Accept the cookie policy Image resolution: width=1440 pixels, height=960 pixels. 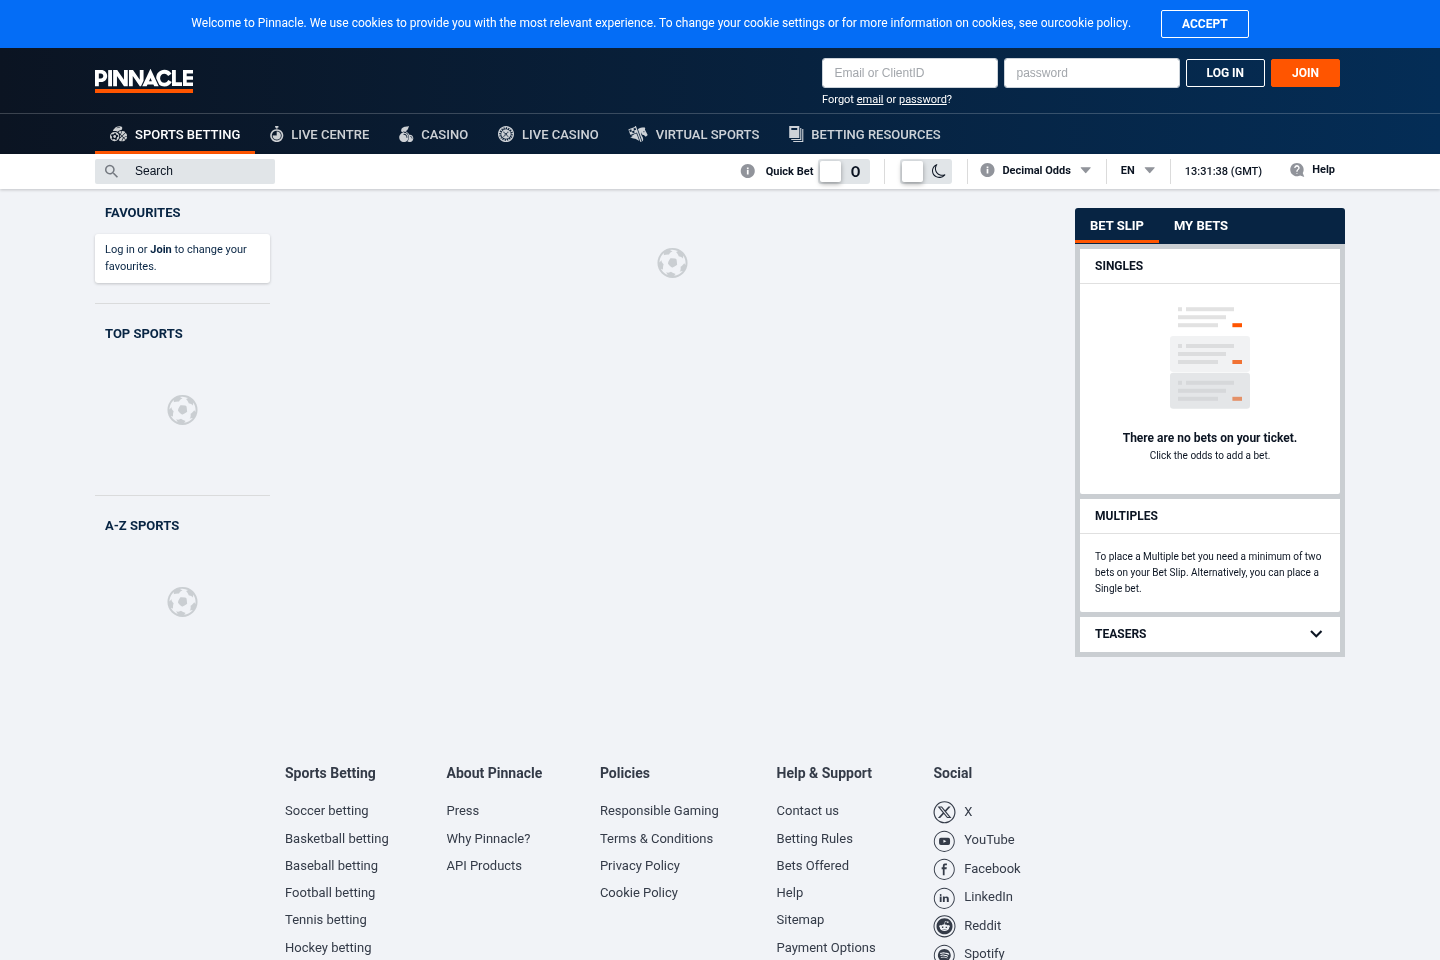click(x=1205, y=24)
